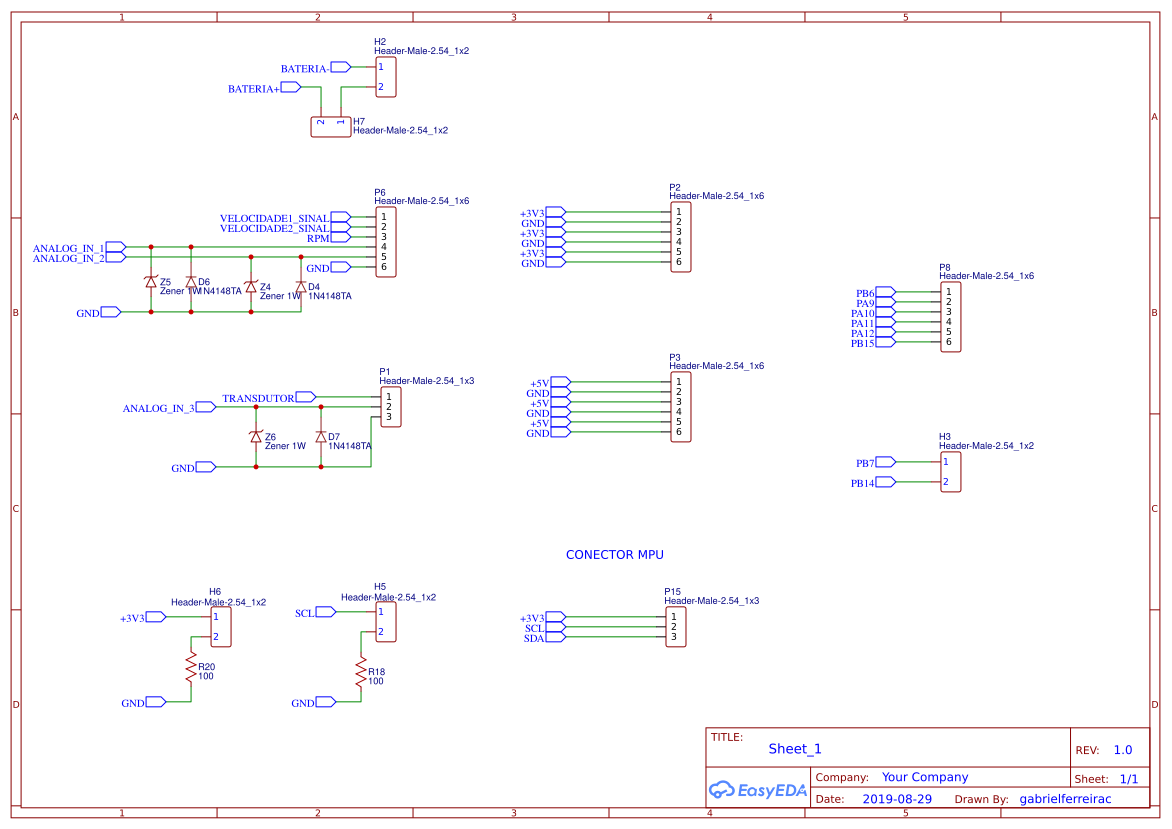The image size is (1172, 829).
Task: Select the three-pin header P15 symbol
Action: coord(674,627)
